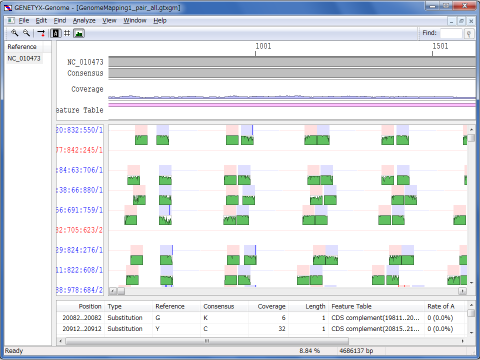Click the red arrow jump icon
This screenshot has width=480, height=360.
pos(41,33)
